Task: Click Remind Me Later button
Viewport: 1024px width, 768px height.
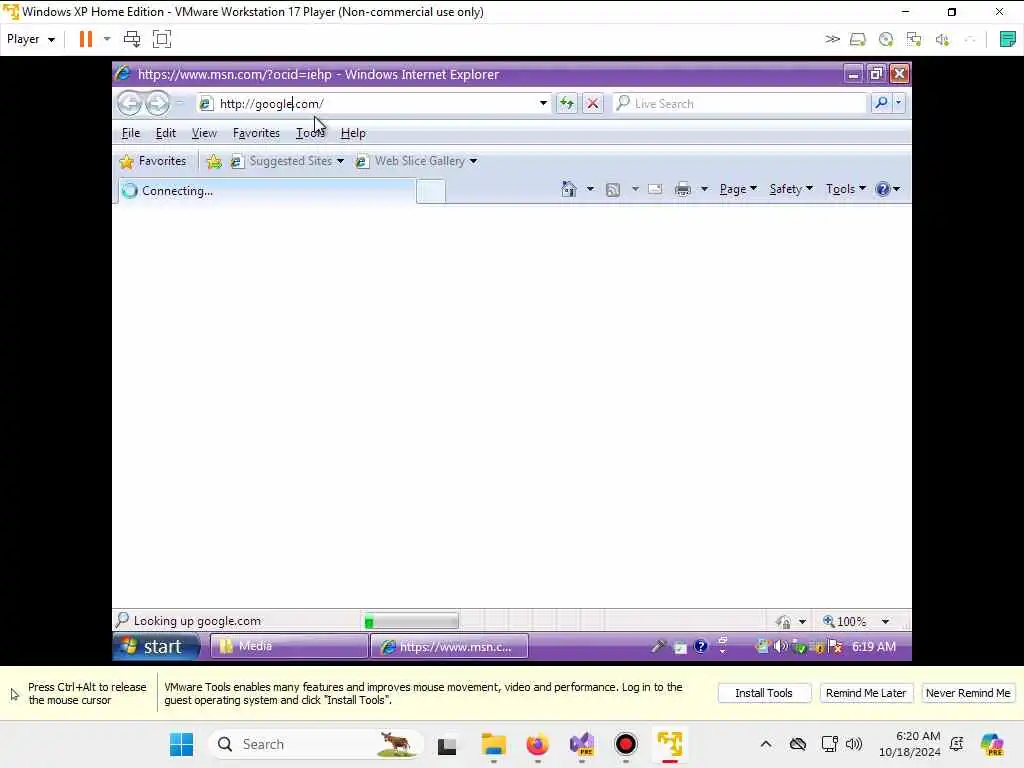Action: pos(866,693)
